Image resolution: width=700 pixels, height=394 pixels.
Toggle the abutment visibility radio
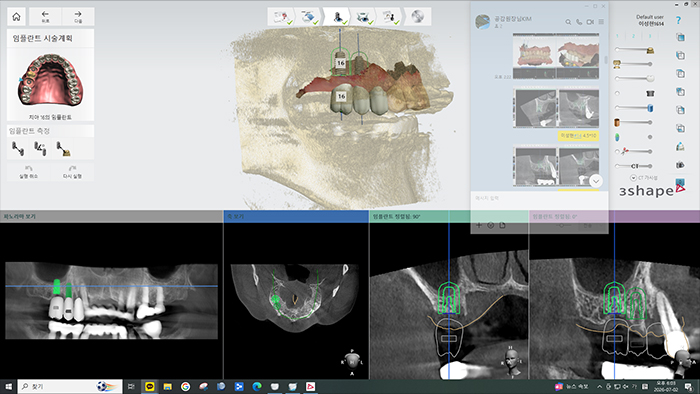(x=617, y=93)
